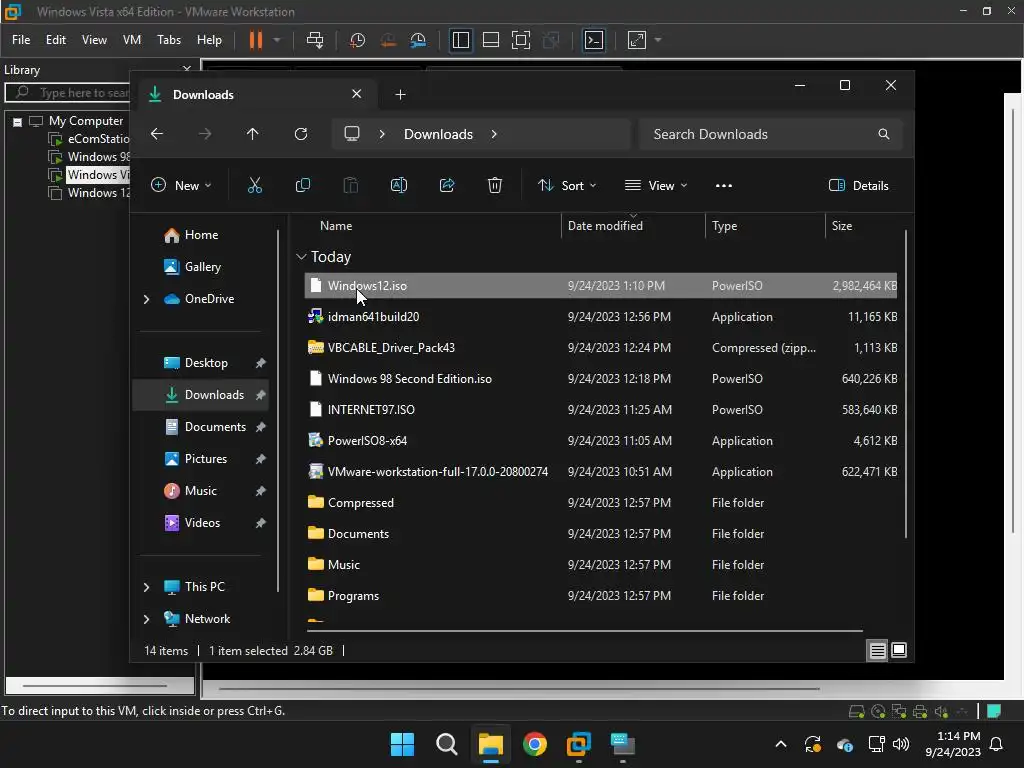Open the See more three-dots menu
The width and height of the screenshot is (1024, 768).
[x=724, y=185]
